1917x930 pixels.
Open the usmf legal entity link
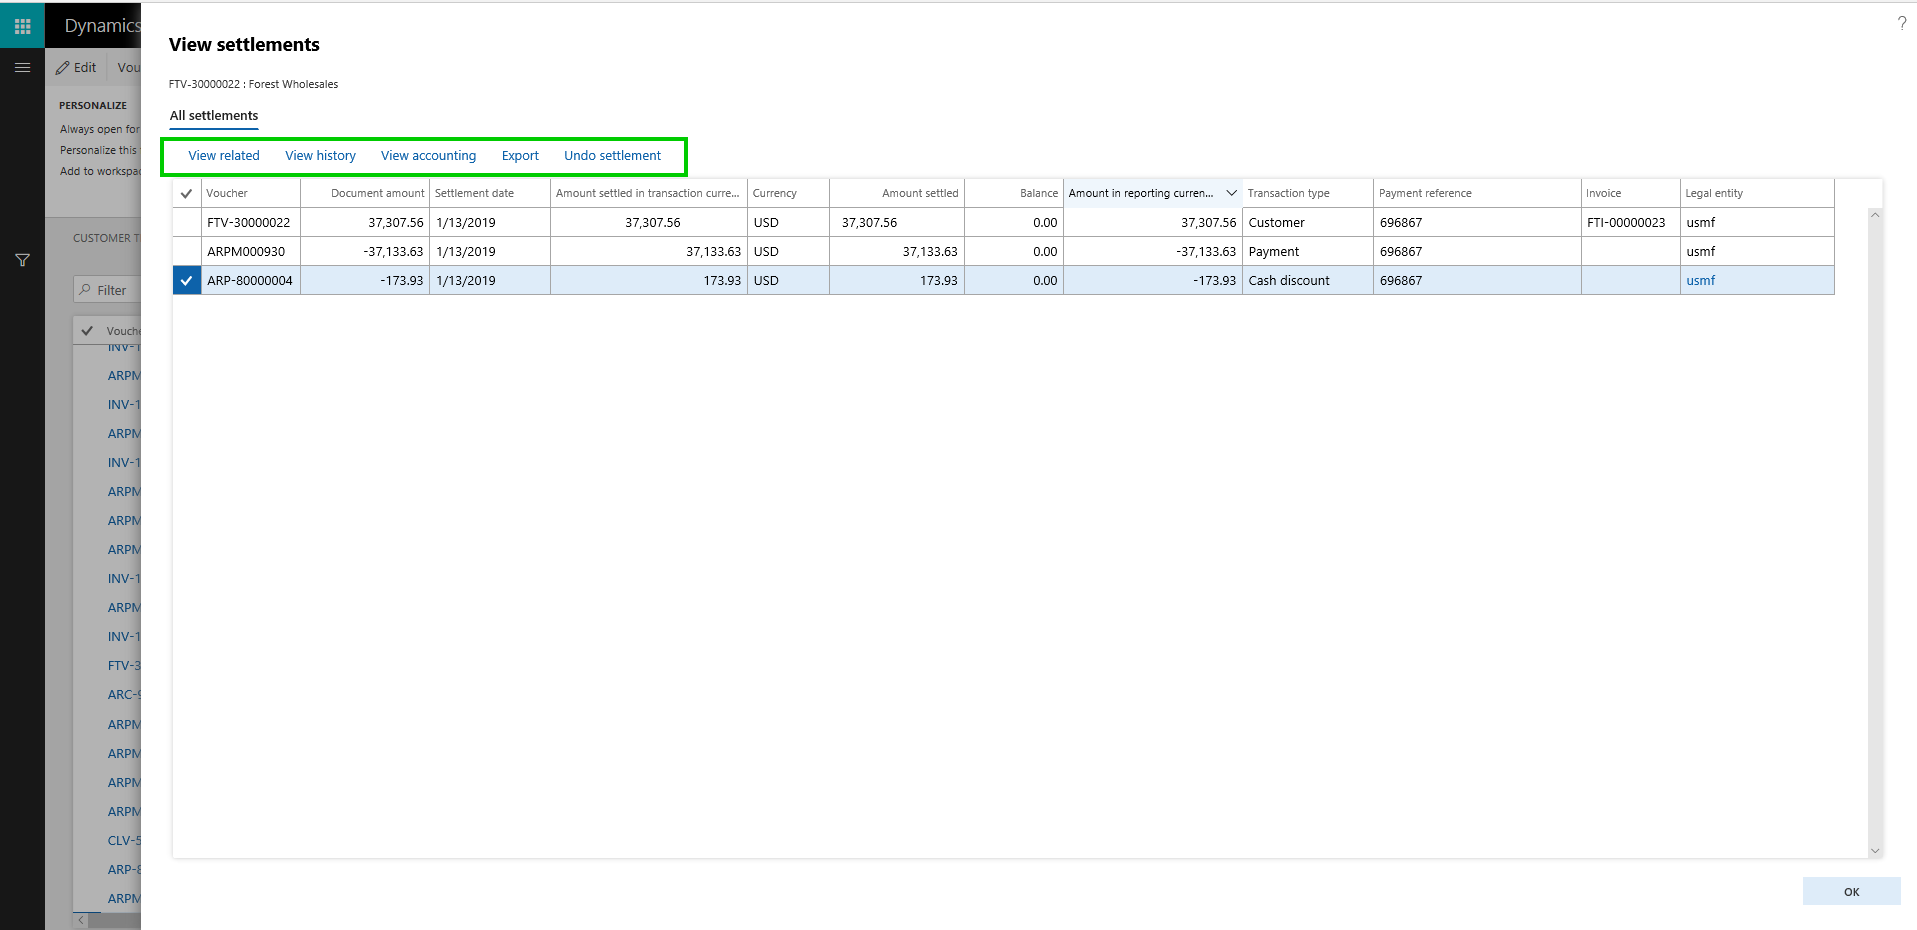pyautogui.click(x=1700, y=280)
